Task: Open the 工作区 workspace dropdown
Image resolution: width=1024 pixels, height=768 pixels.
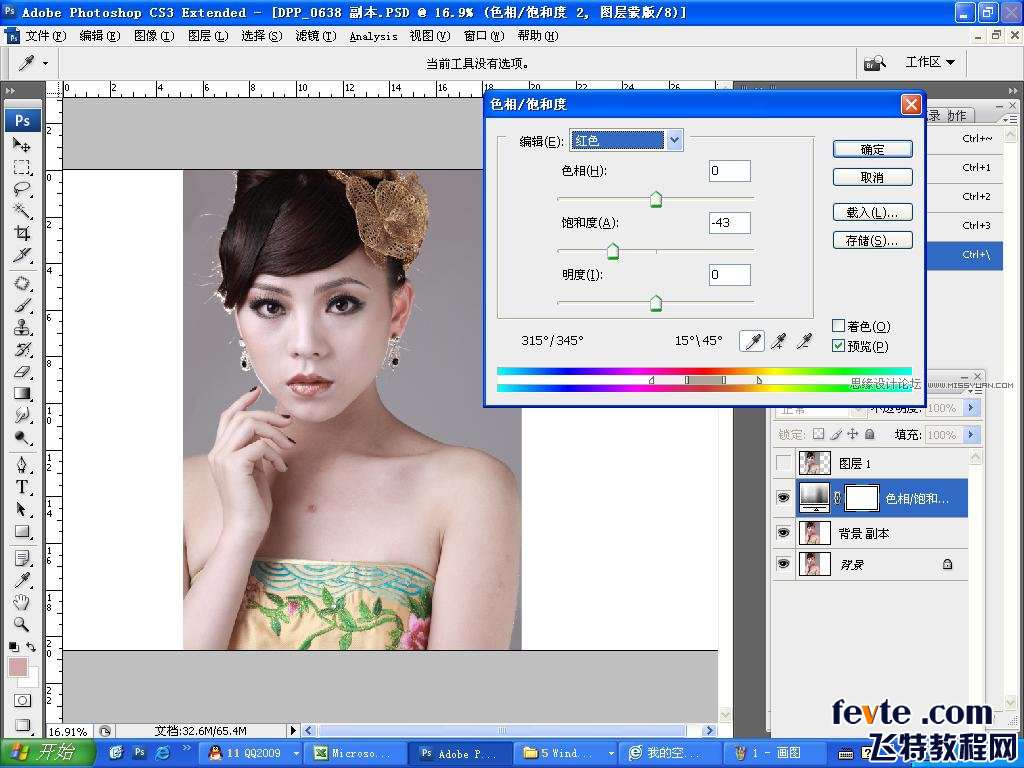Action: coord(930,62)
